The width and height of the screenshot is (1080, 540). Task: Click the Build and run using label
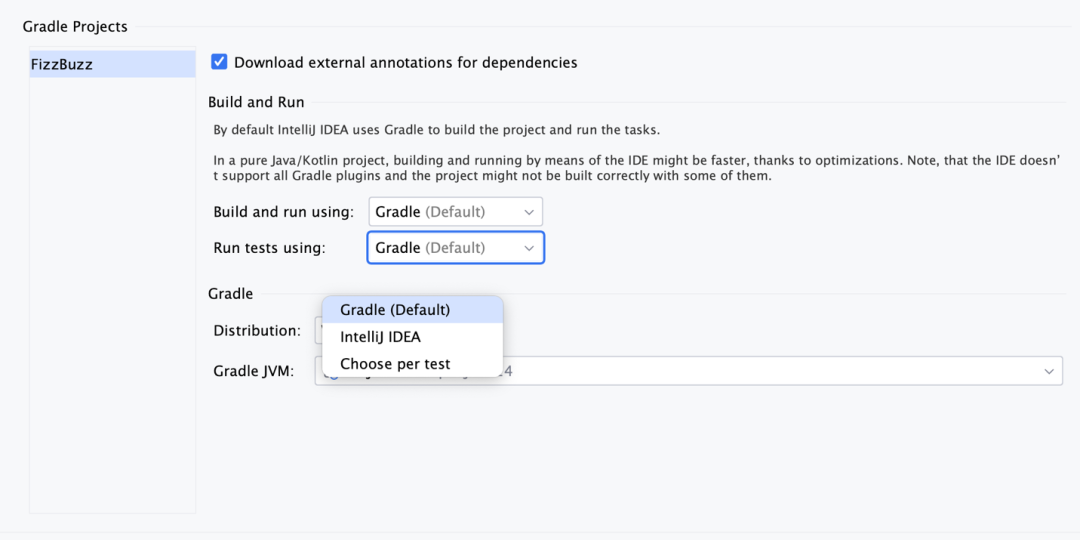click(x=284, y=212)
